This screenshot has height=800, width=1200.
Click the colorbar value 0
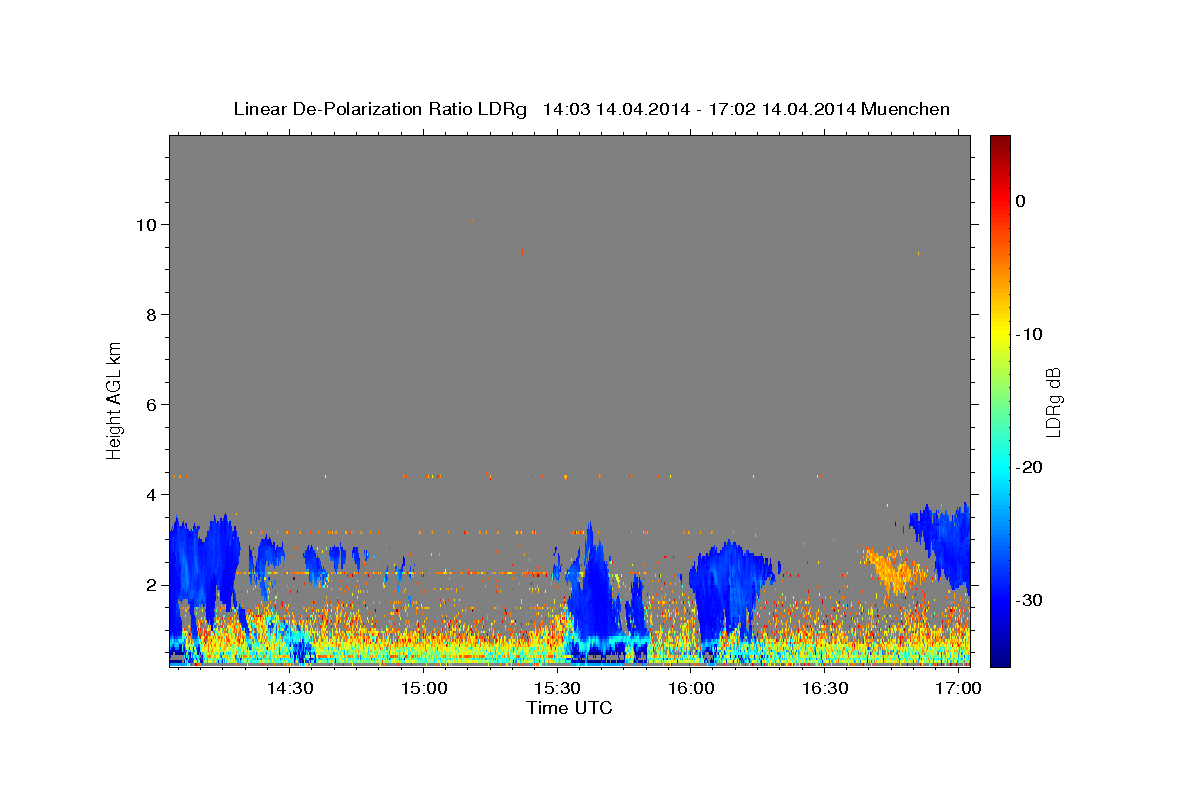point(1021,201)
